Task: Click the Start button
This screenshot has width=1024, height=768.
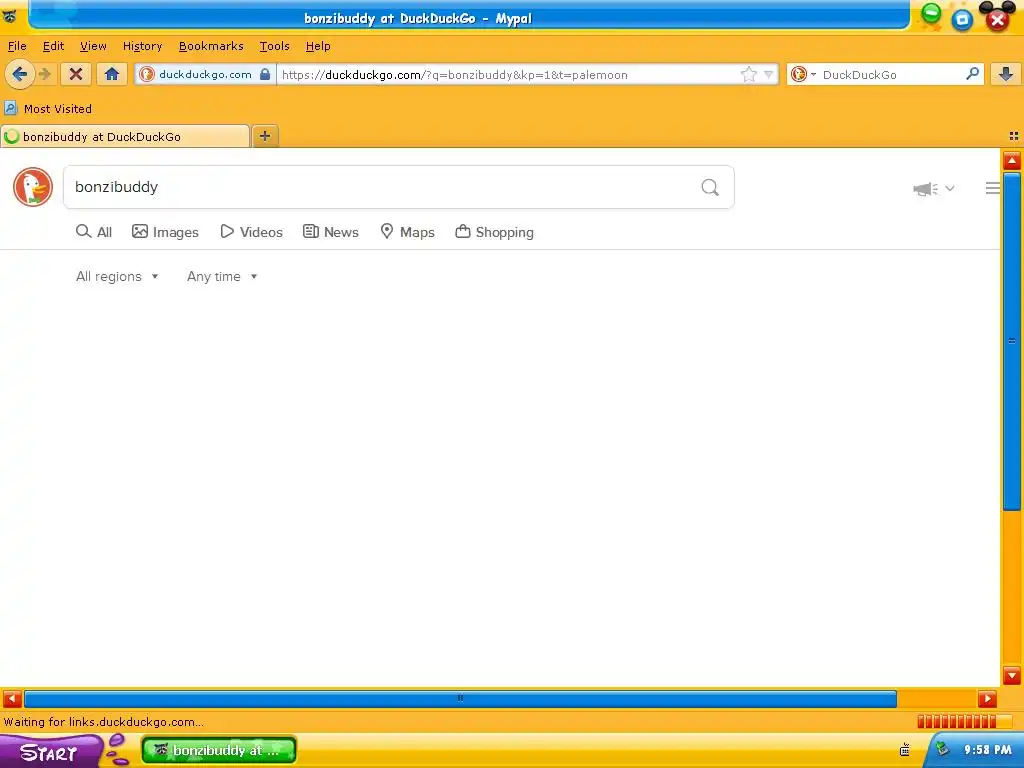Action: click(50, 751)
